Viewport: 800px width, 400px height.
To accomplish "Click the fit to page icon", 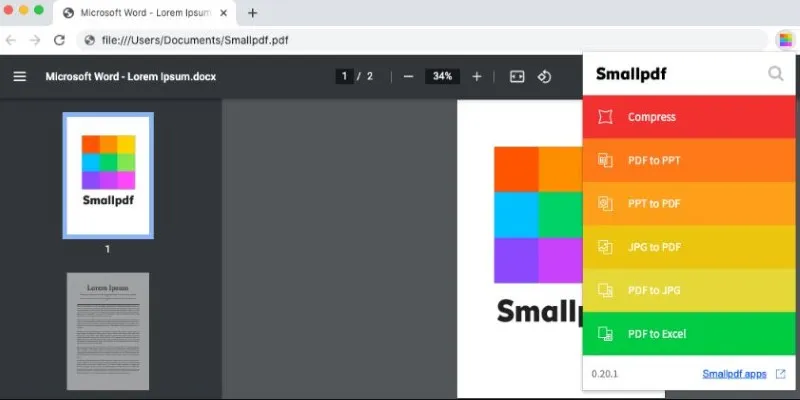I will [517, 77].
